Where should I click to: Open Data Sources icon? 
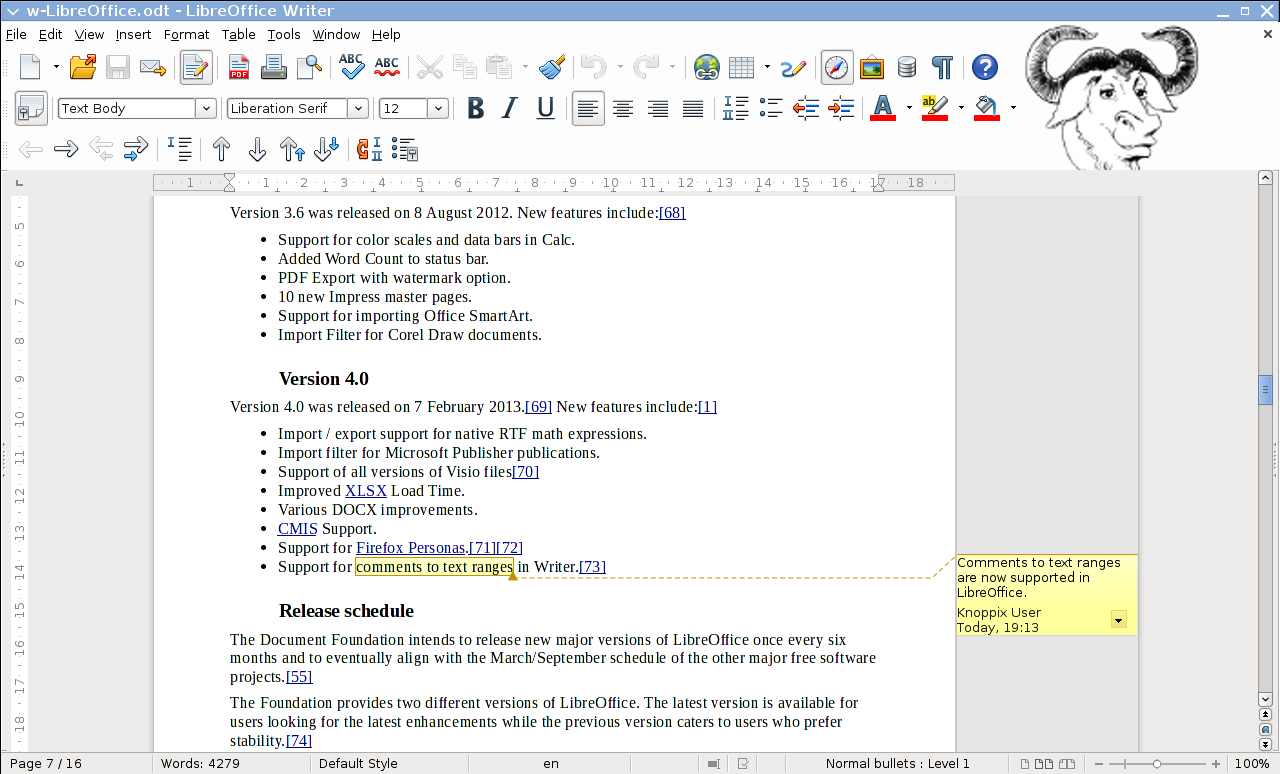tap(907, 68)
